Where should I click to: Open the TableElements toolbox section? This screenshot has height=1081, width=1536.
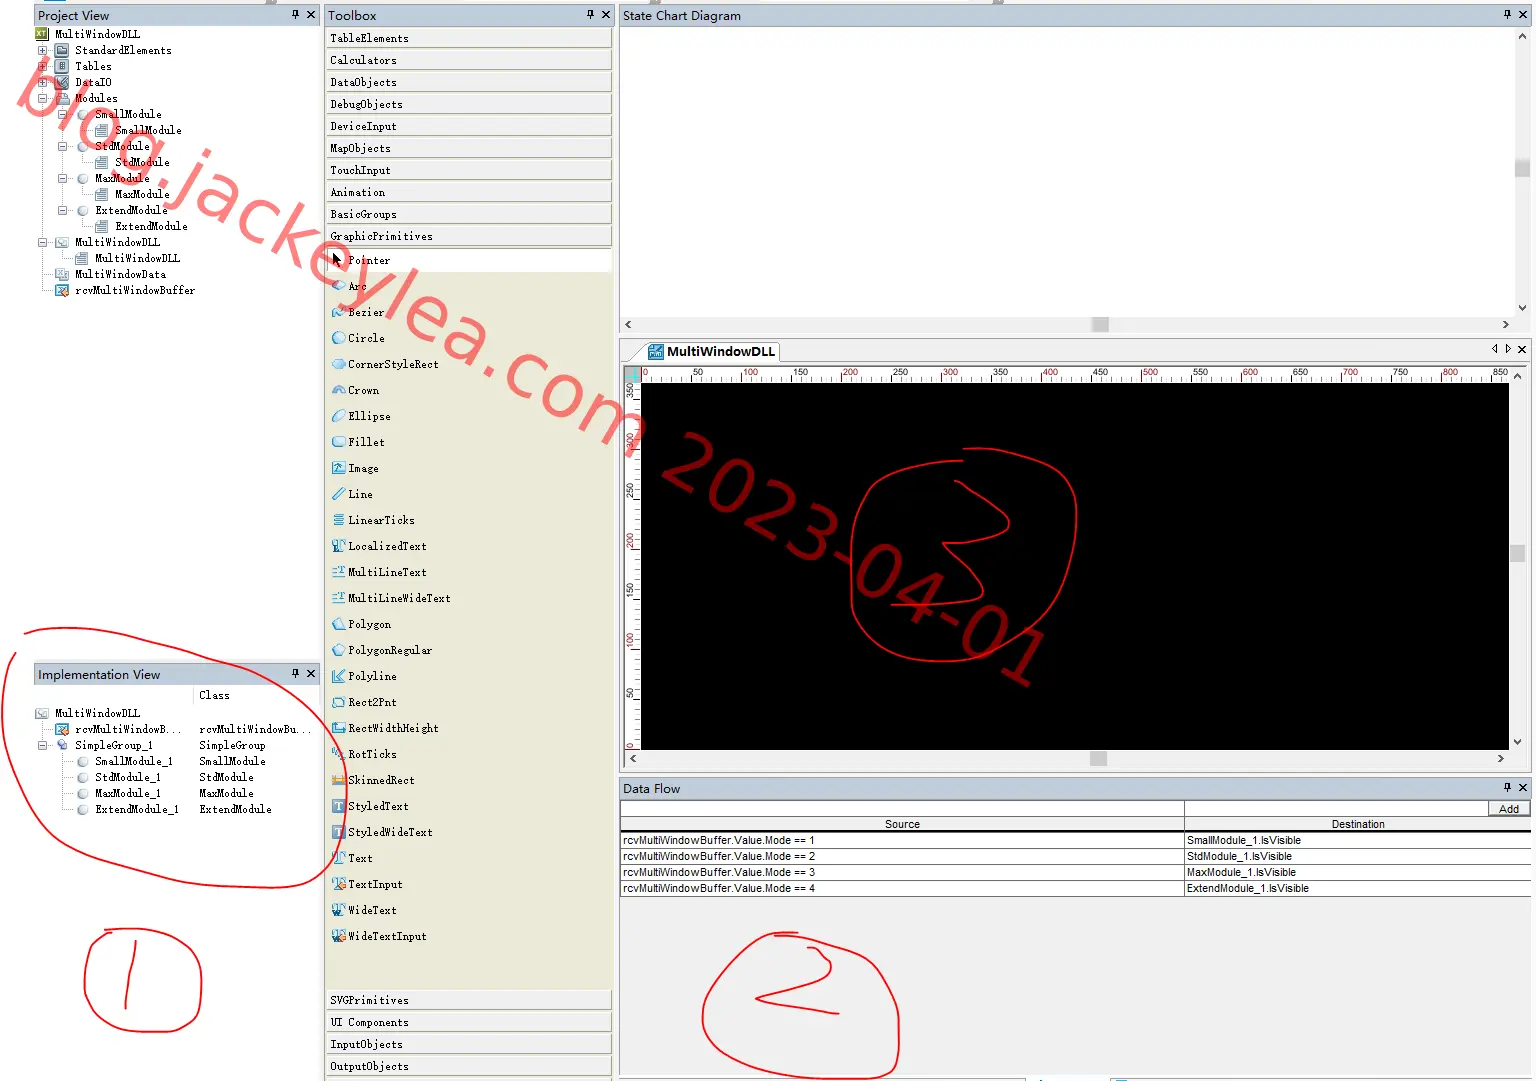coord(468,38)
